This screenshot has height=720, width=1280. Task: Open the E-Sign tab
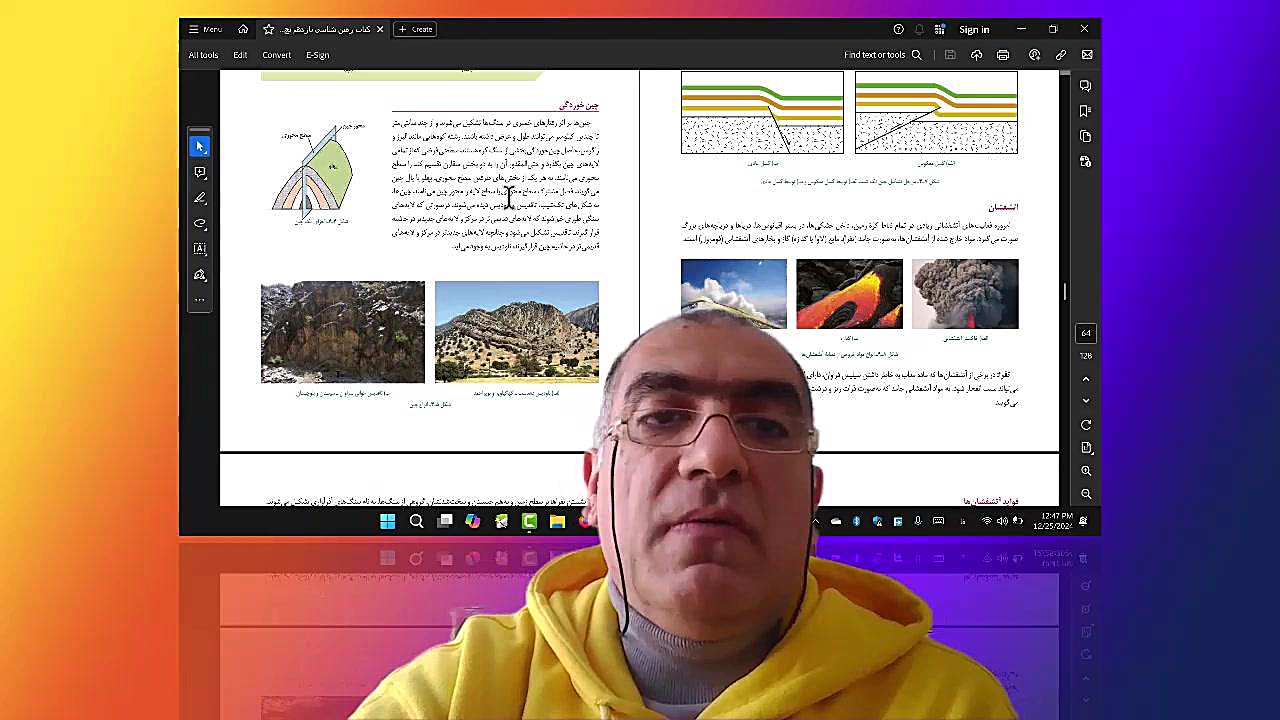(318, 55)
